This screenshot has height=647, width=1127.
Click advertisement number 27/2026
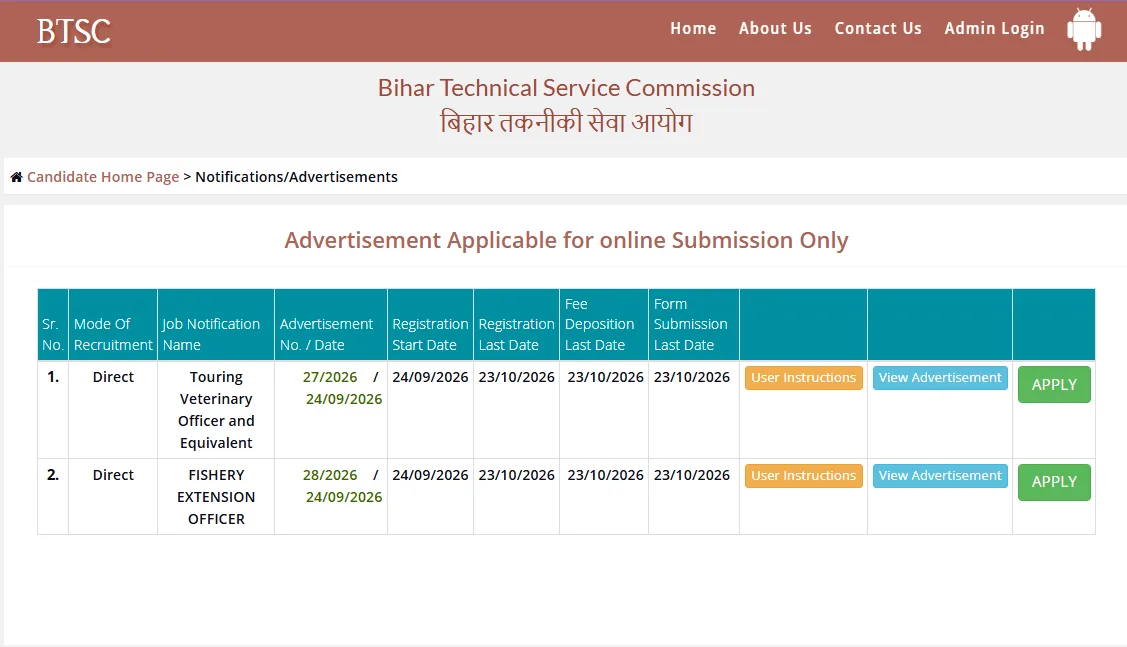point(330,377)
